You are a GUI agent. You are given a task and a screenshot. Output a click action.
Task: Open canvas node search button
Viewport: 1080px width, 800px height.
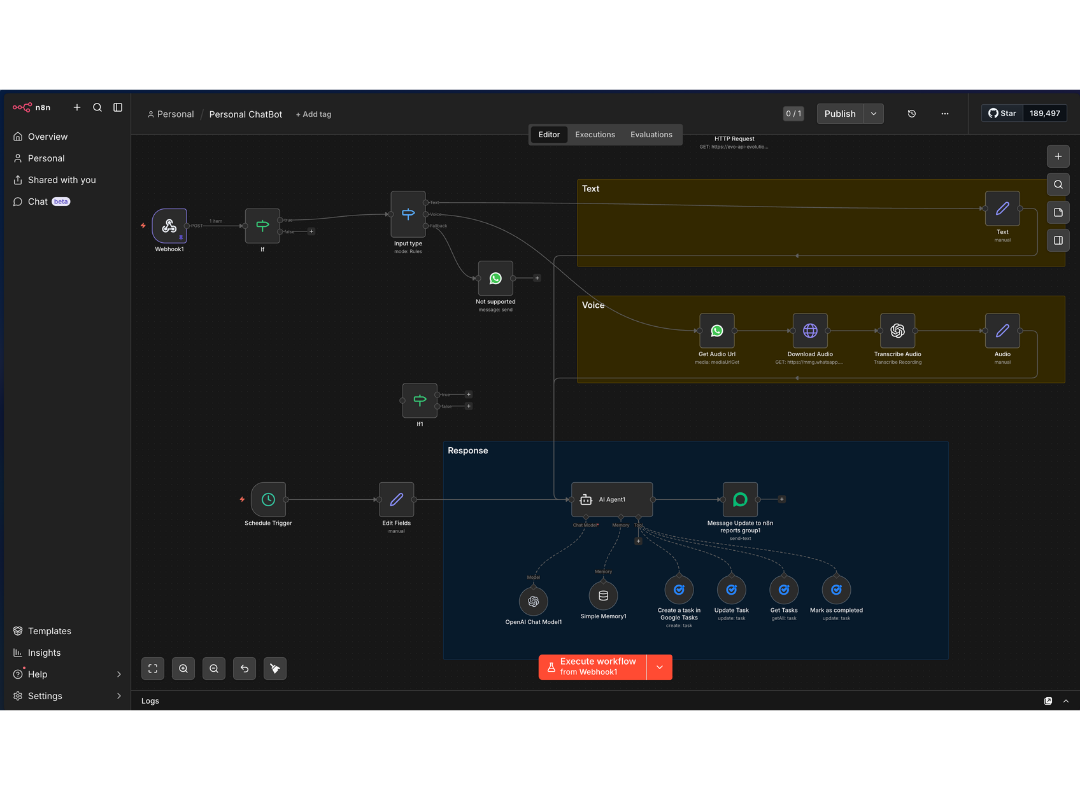tap(1058, 185)
